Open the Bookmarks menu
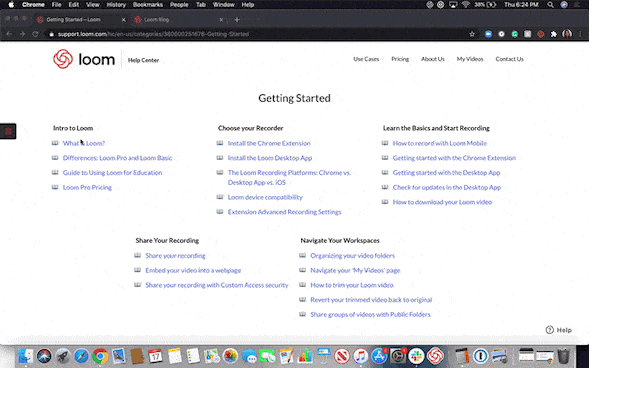The width and height of the screenshot is (640, 400). (x=148, y=5)
